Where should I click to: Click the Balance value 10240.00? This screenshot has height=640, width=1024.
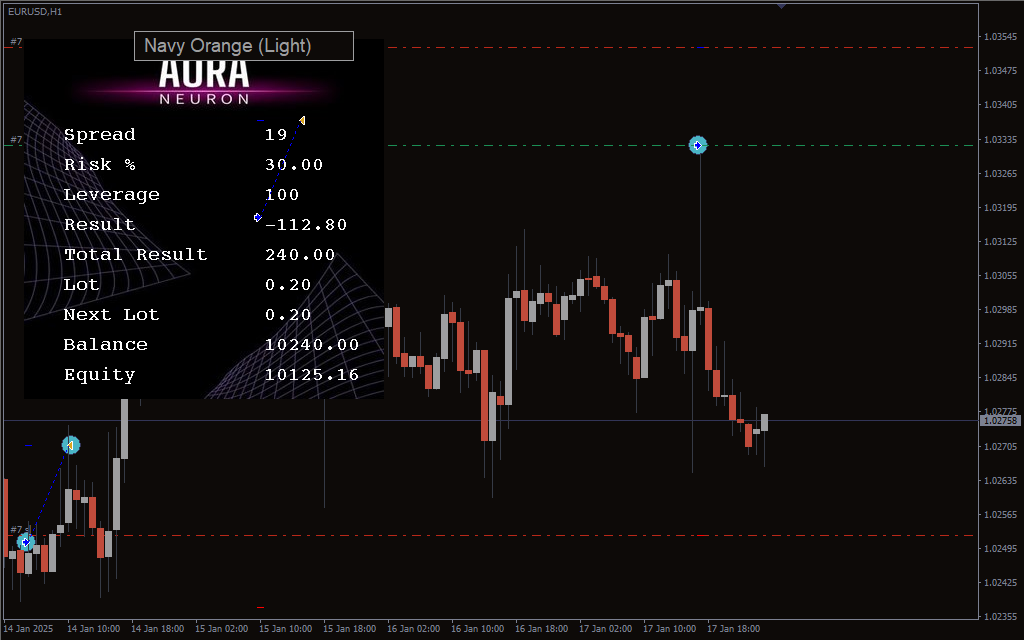[311, 345]
